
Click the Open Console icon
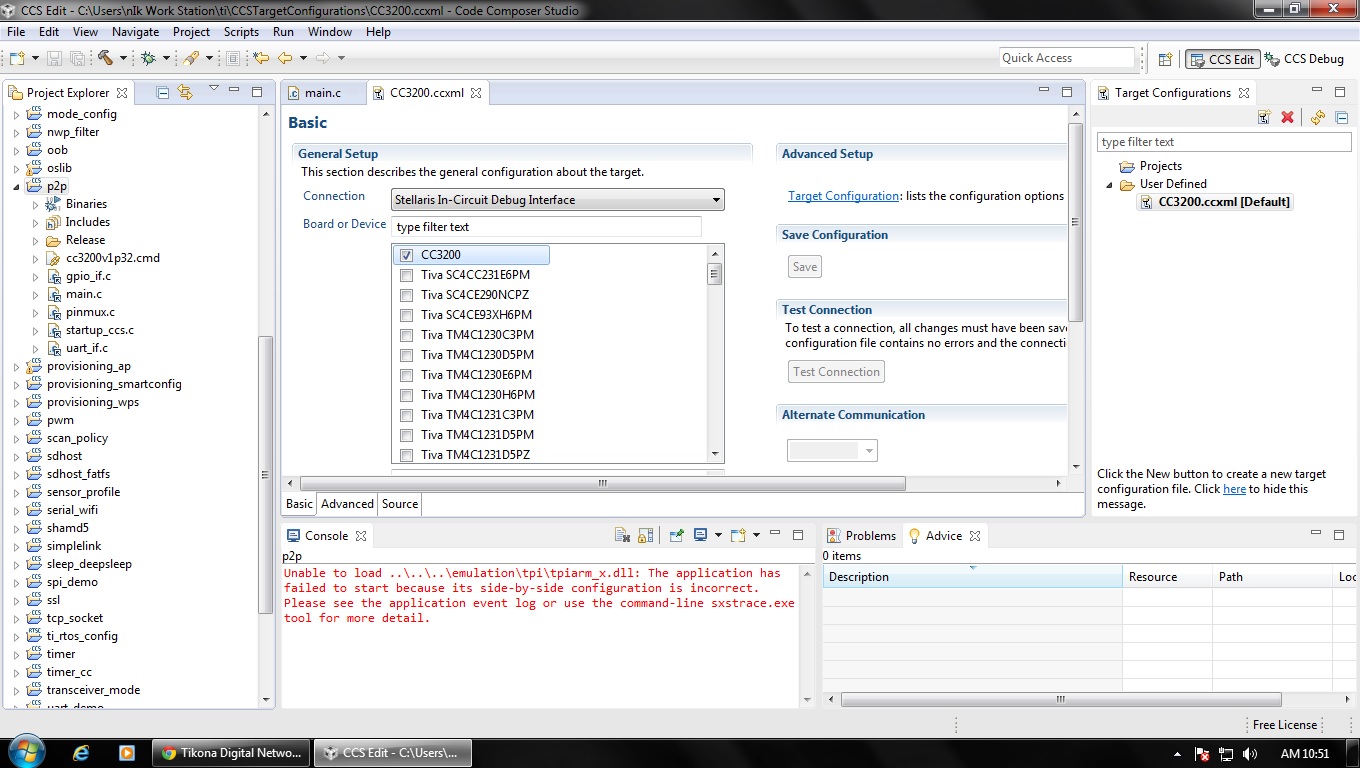pyautogui.click(x=738, y=535)
